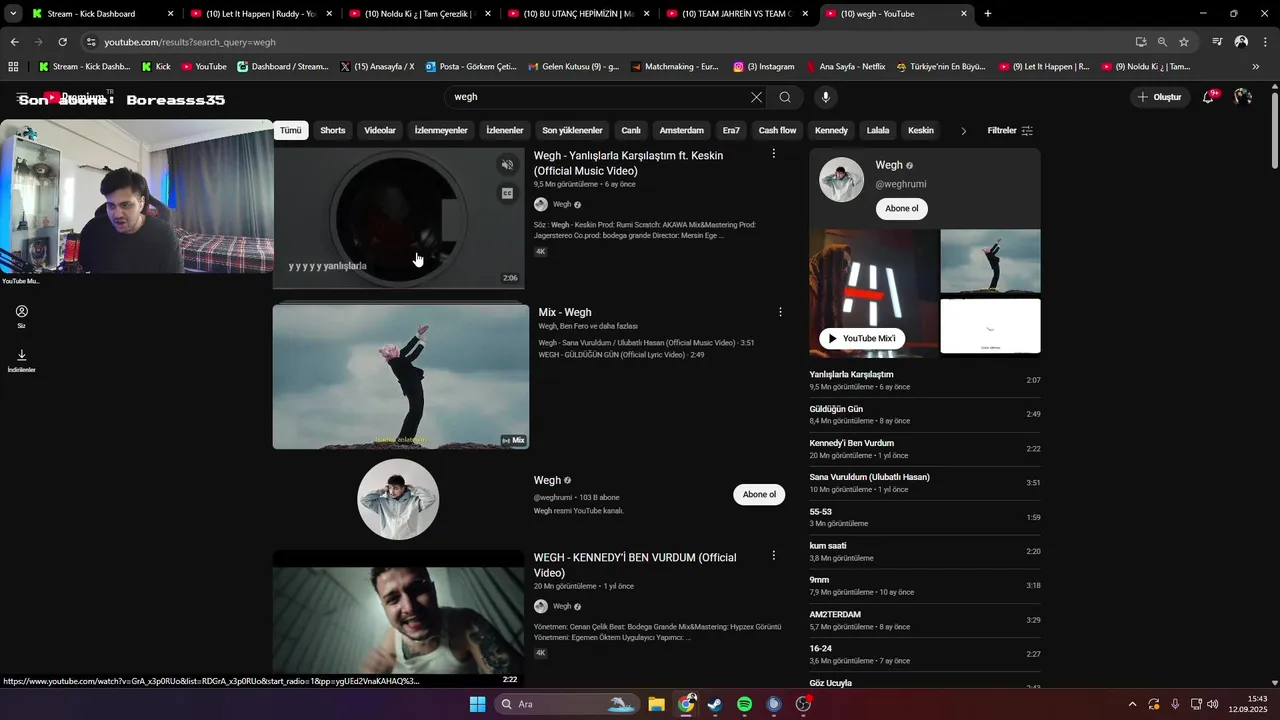The width and height of the screenshot is (1280, 720).
Task: Open options for KENNEDY'İ BEN VURDUM video
Action: (773, 555)
